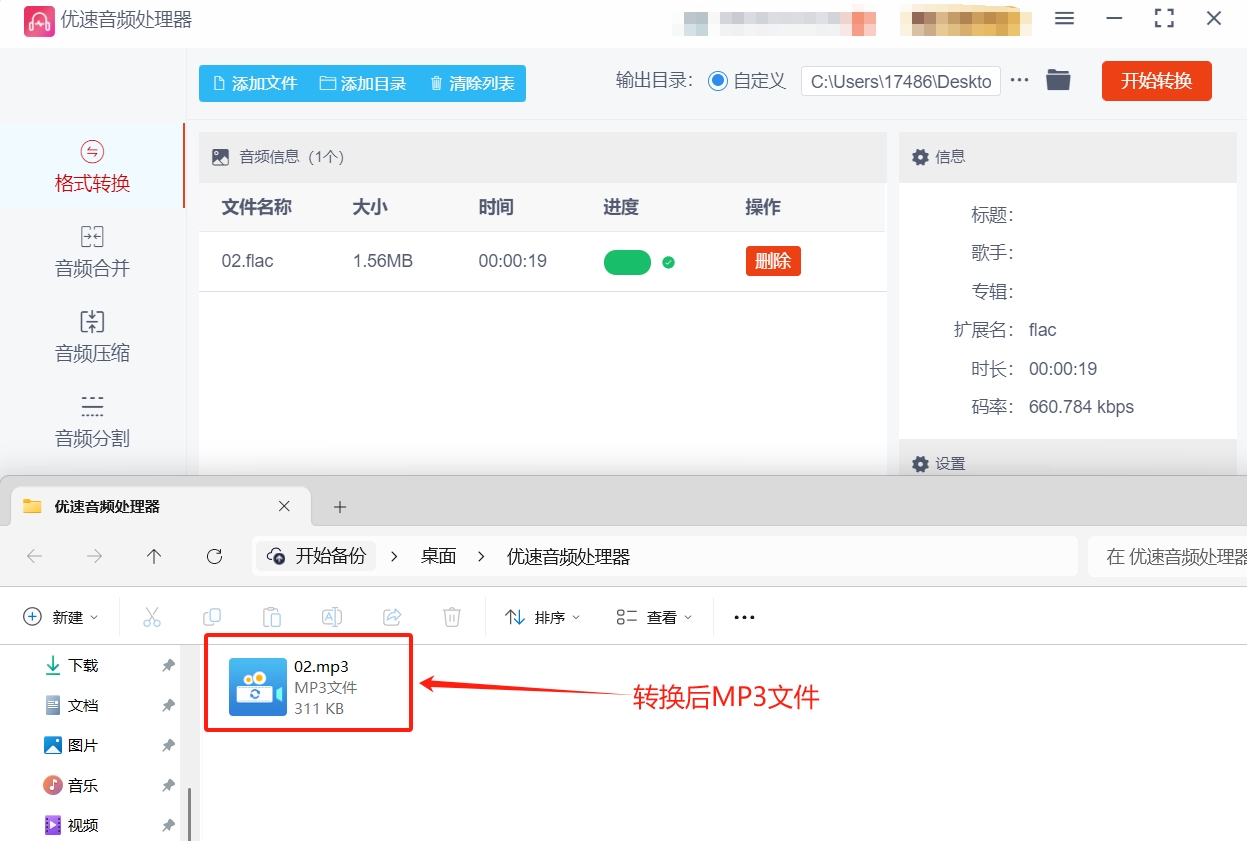Click the Copy icon in Explorer toolbar
This screenshot has height=841, width=1247.
(x=212, y=617)
